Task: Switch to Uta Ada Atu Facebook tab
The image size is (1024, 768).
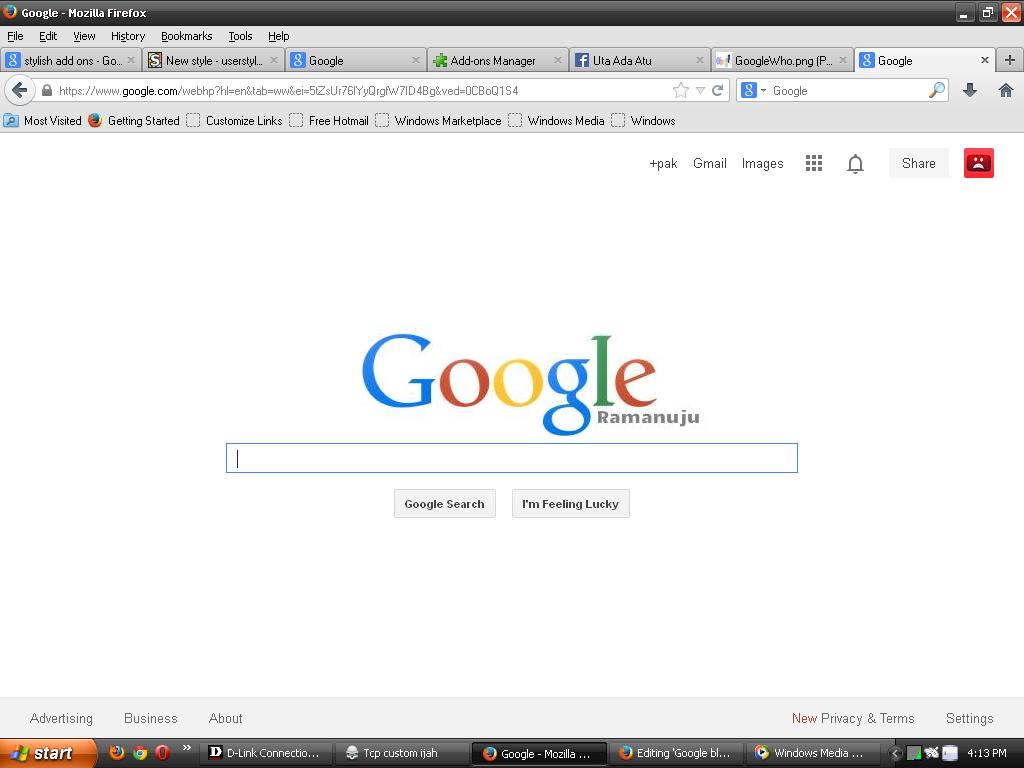Action: pos(640,60)
